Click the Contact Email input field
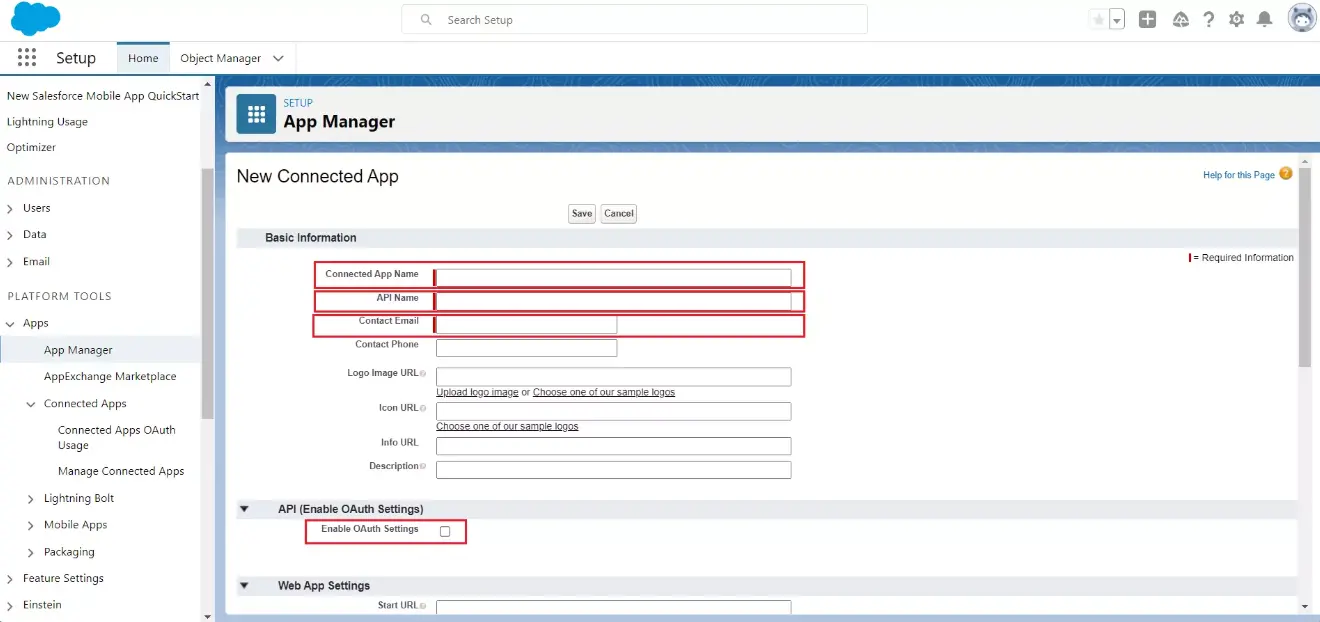Viewport: 1320px width, 622px height. pyautogui.click(x=527, y=324)
